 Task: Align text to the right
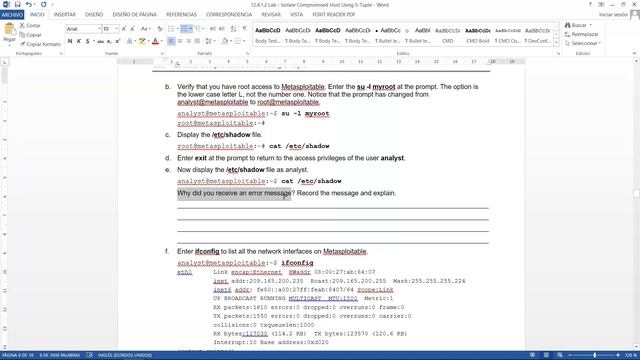tap(189, 41)
